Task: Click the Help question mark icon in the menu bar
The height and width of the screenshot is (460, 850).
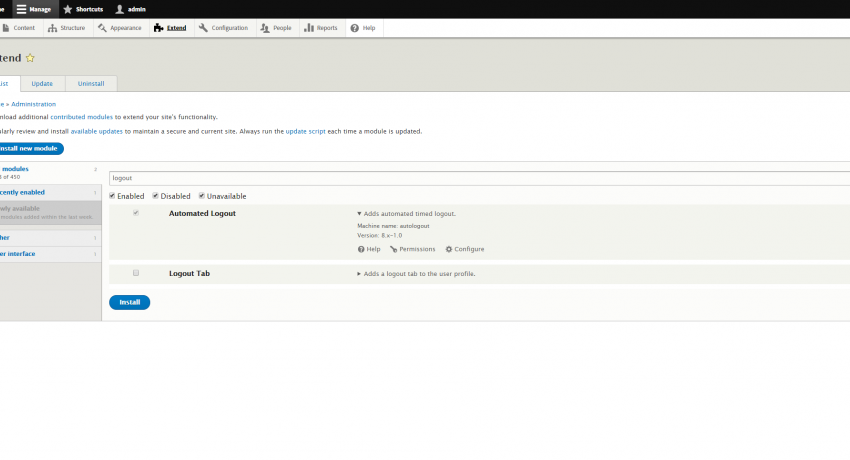Action: coord(355,28)
